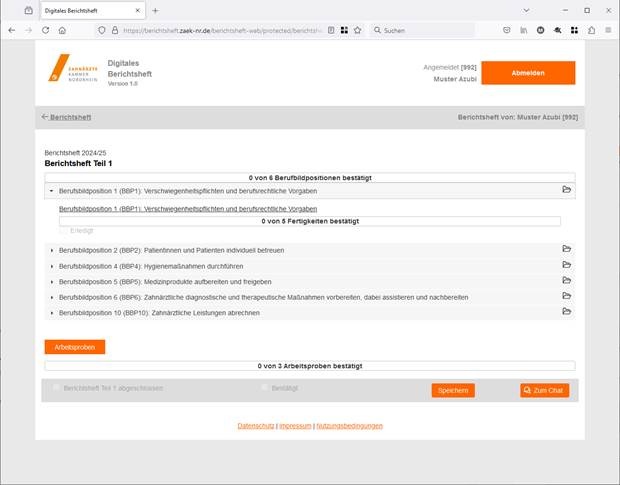Viewport: 620px width, 485px height.
Task: Go back via Berichtsheft link
Action: point(66,117)
